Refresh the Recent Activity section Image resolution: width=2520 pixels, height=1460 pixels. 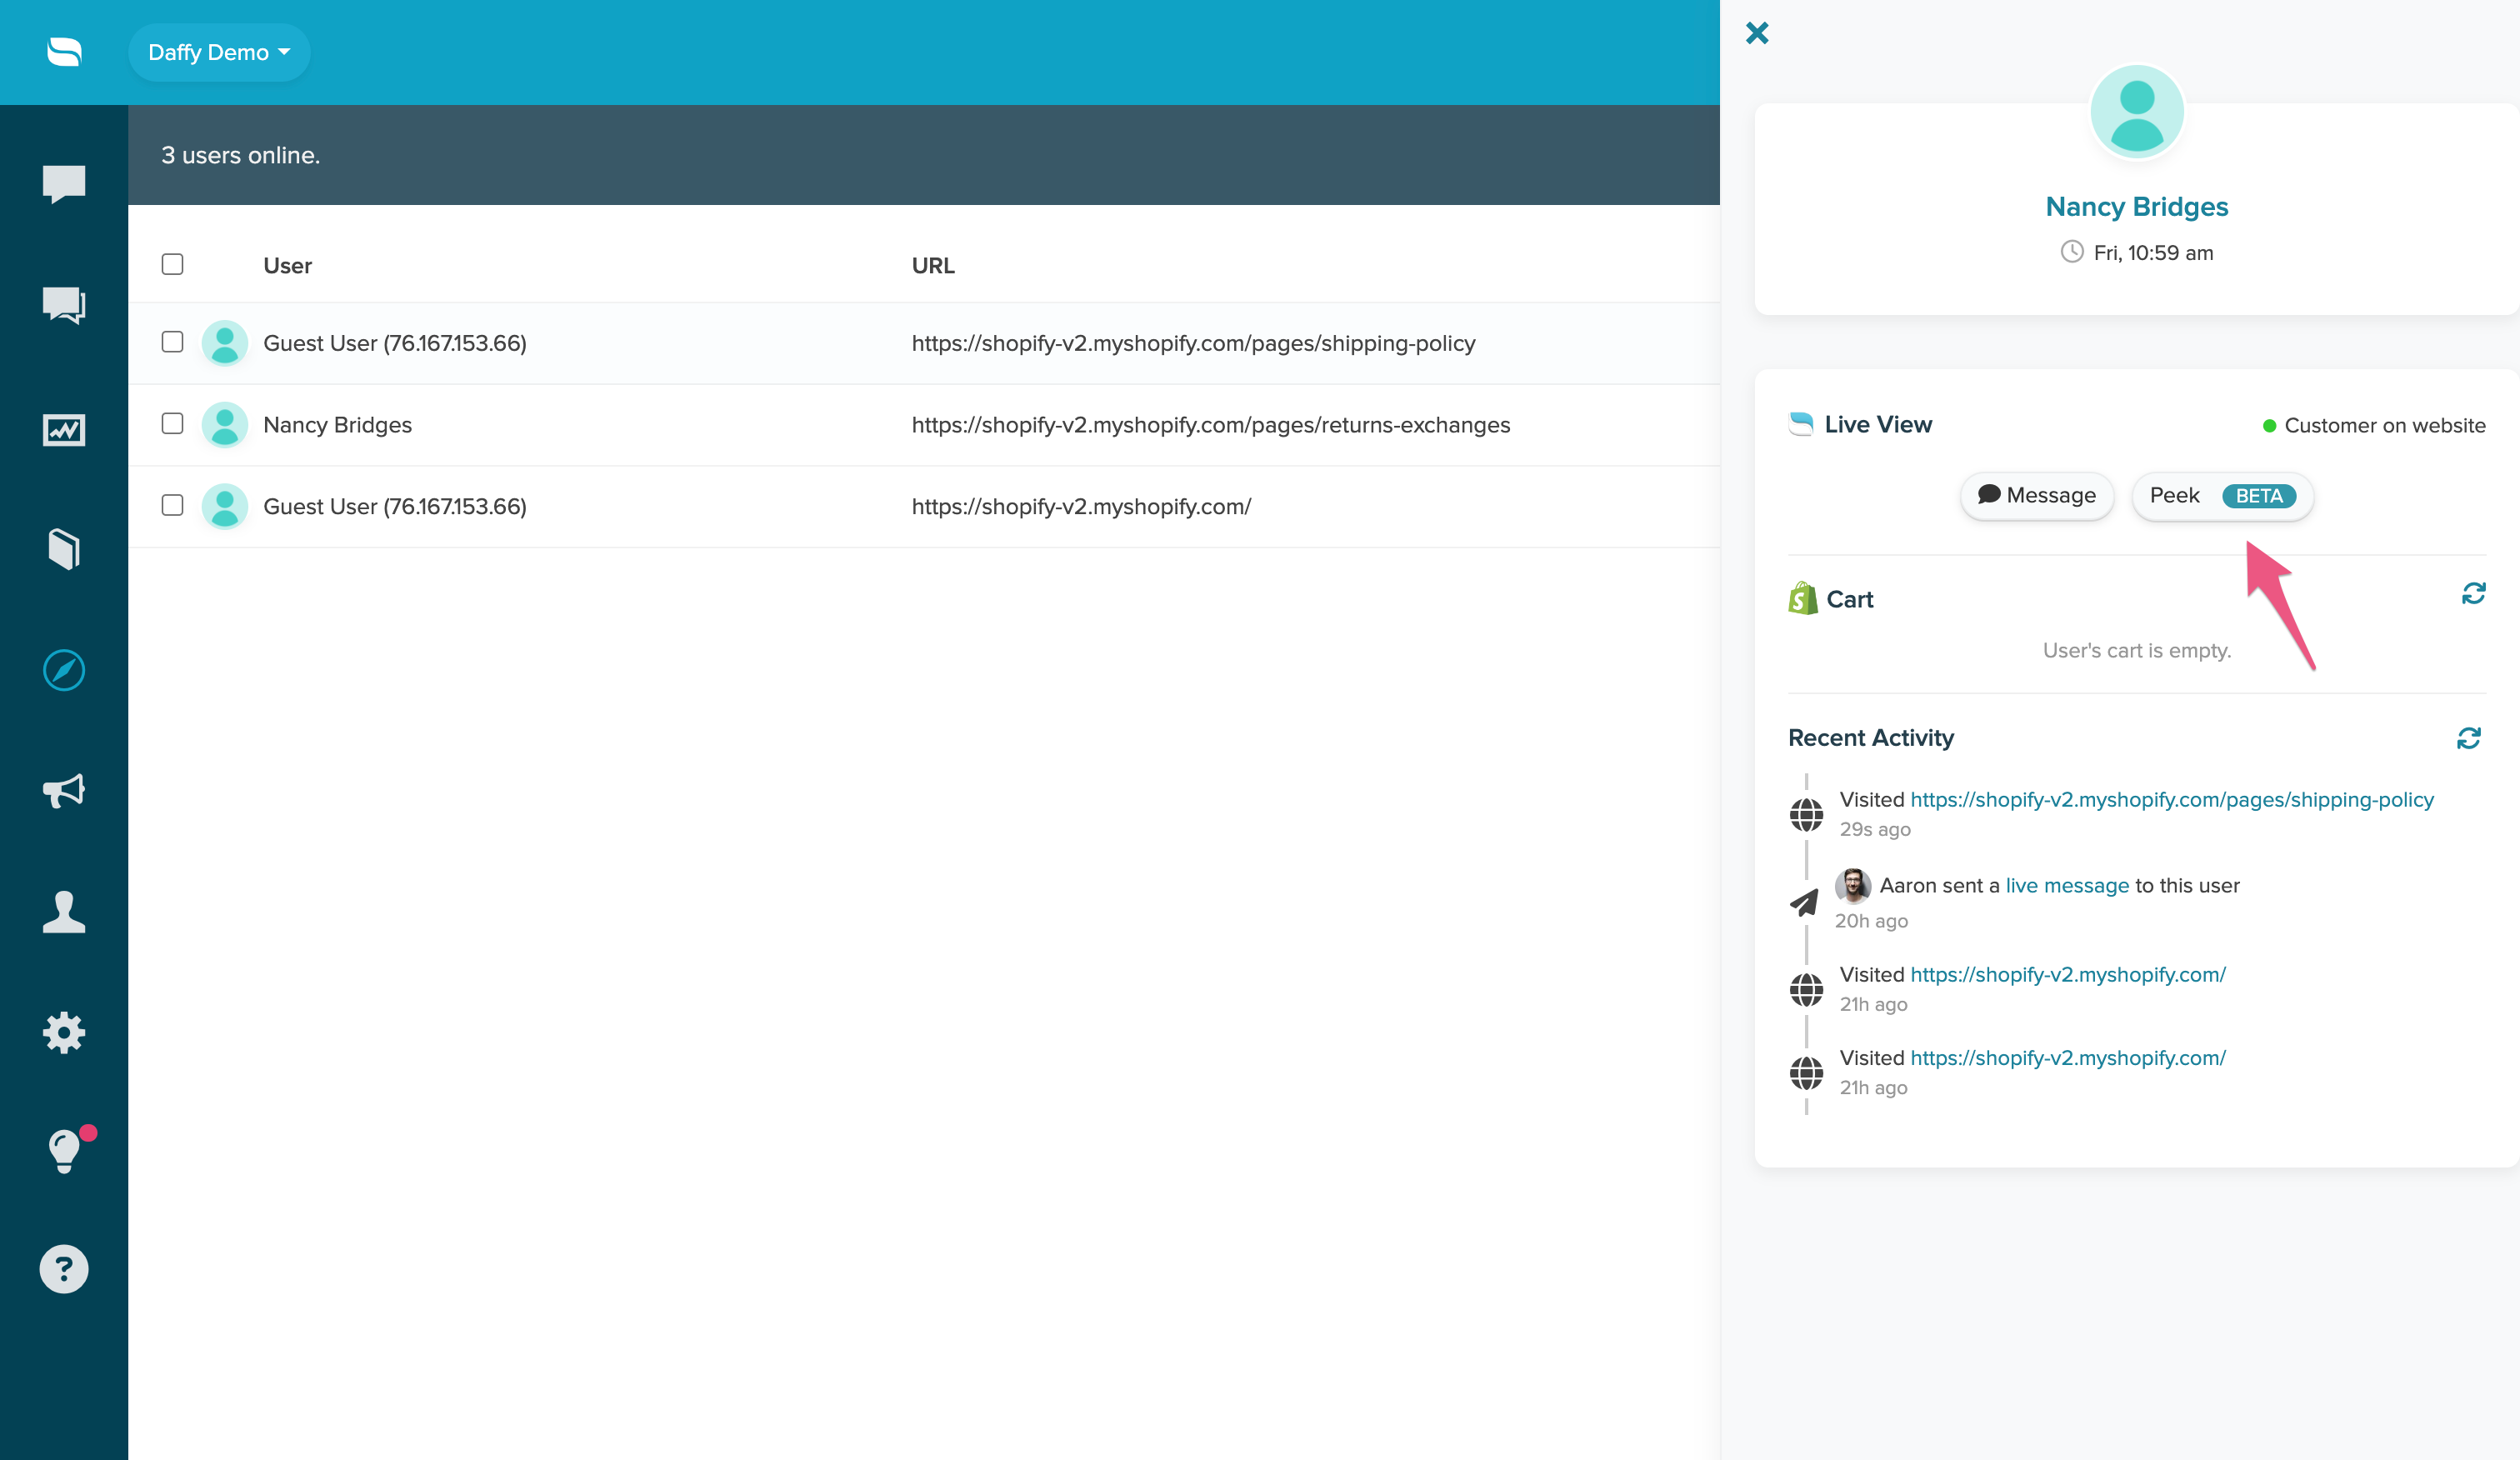click(2469, 738)
